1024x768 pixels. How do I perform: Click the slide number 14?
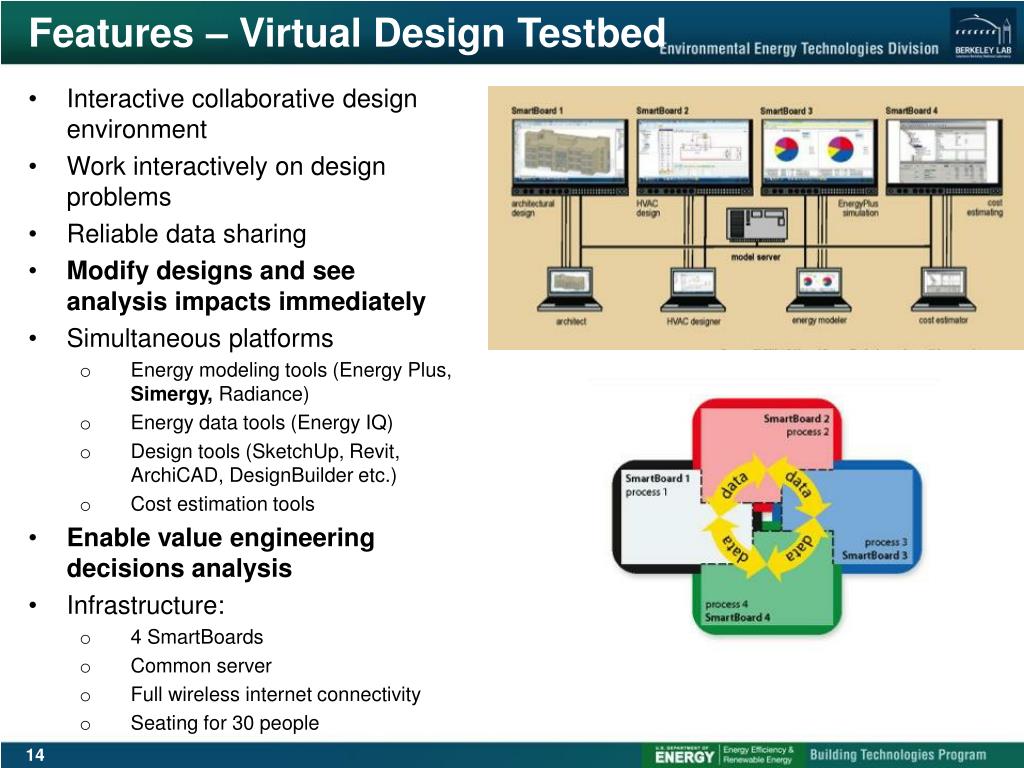click(x=35, y=755)
